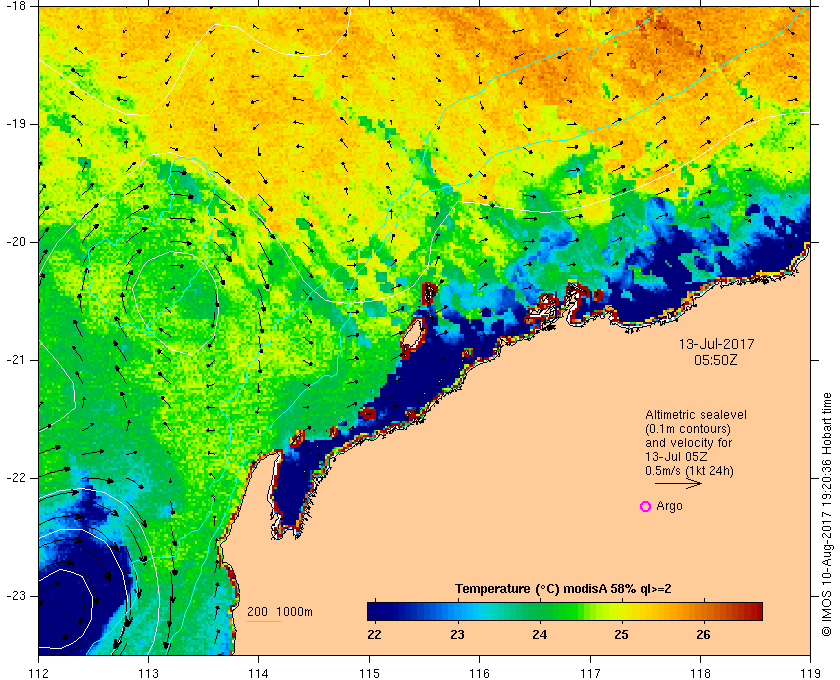Click the 05:50Z time label

[716, 360]
